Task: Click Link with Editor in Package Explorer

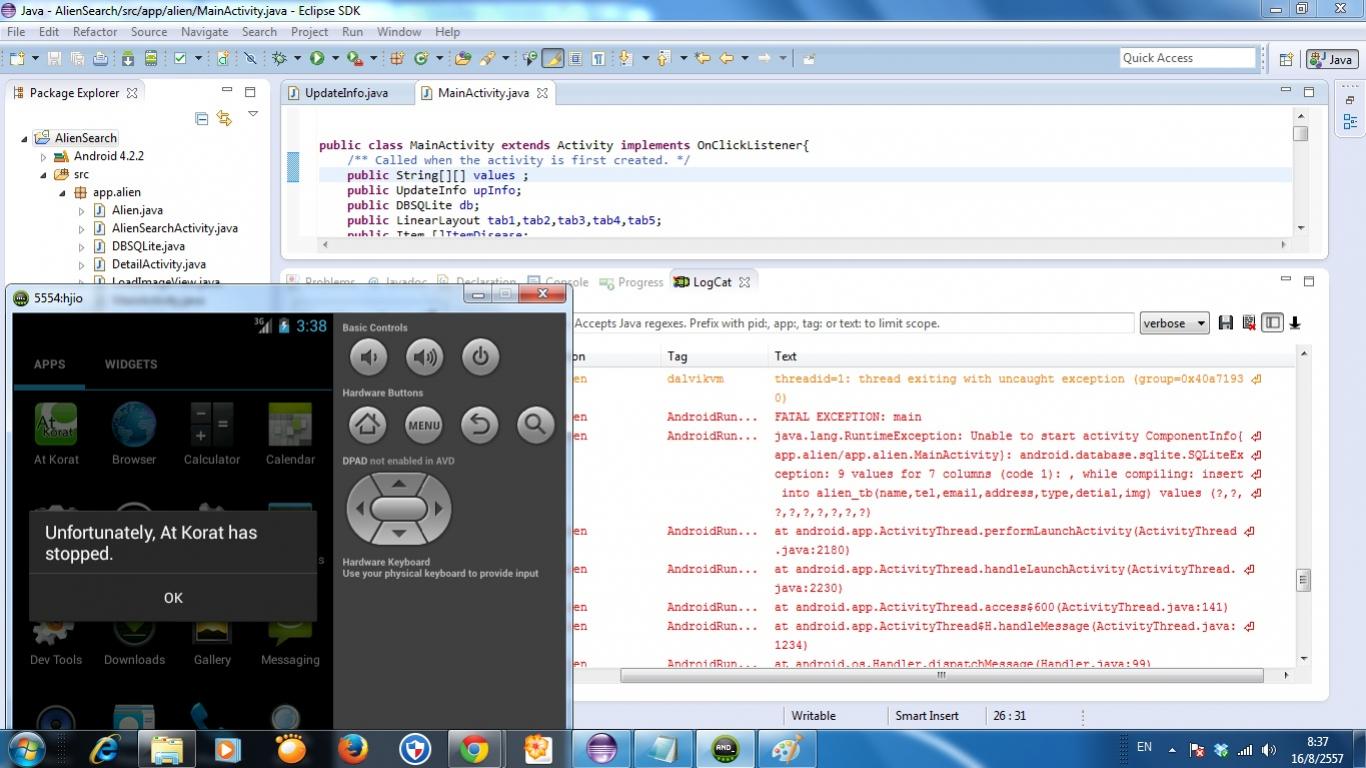Action: click(224, 118)
